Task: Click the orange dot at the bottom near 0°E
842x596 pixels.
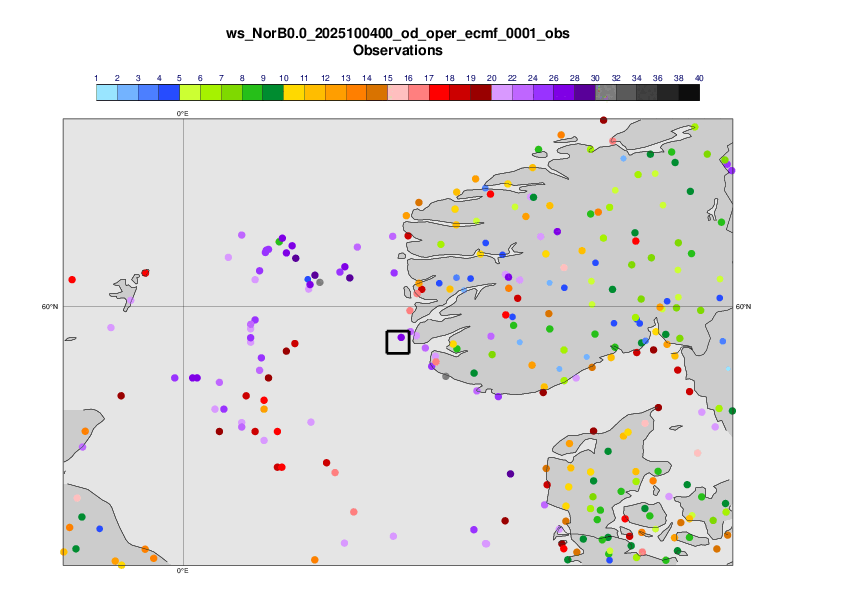Action: coord(314,560)
